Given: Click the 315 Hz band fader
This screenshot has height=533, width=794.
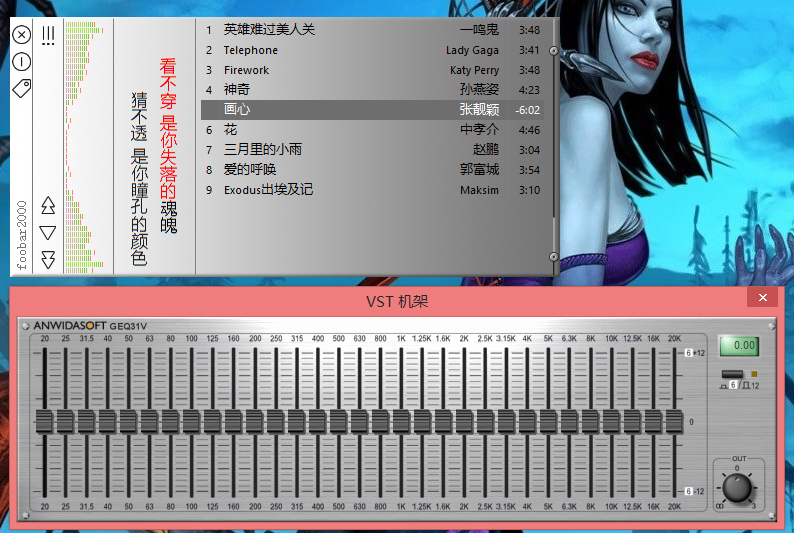Looking at the screenshot, I should click(297, 422).
